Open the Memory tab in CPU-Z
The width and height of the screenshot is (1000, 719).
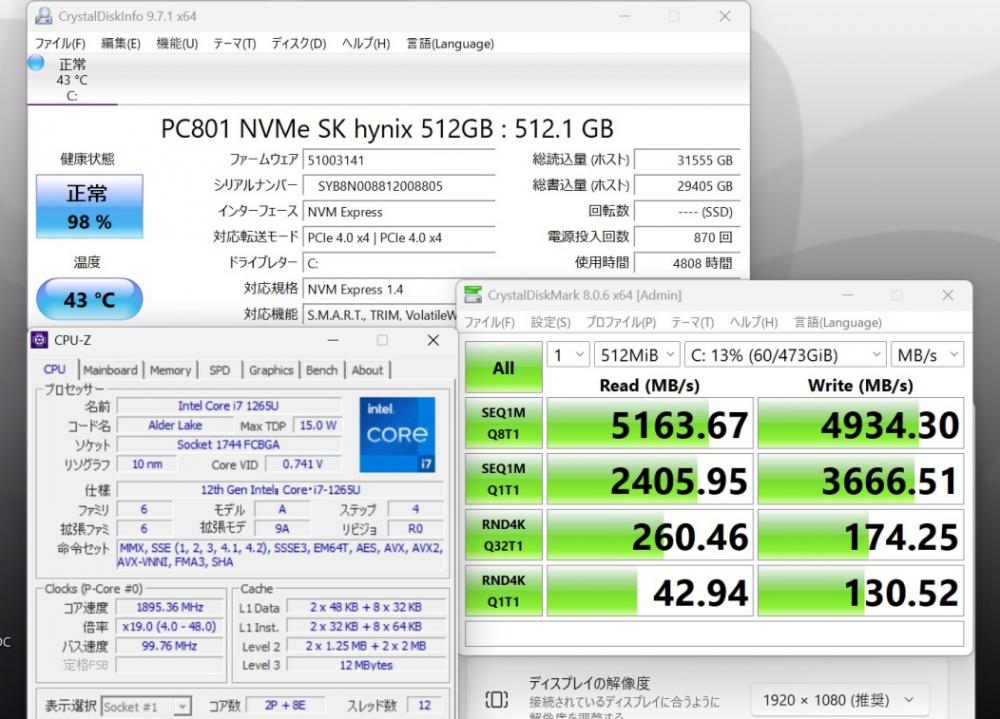[x=170, y=370]
